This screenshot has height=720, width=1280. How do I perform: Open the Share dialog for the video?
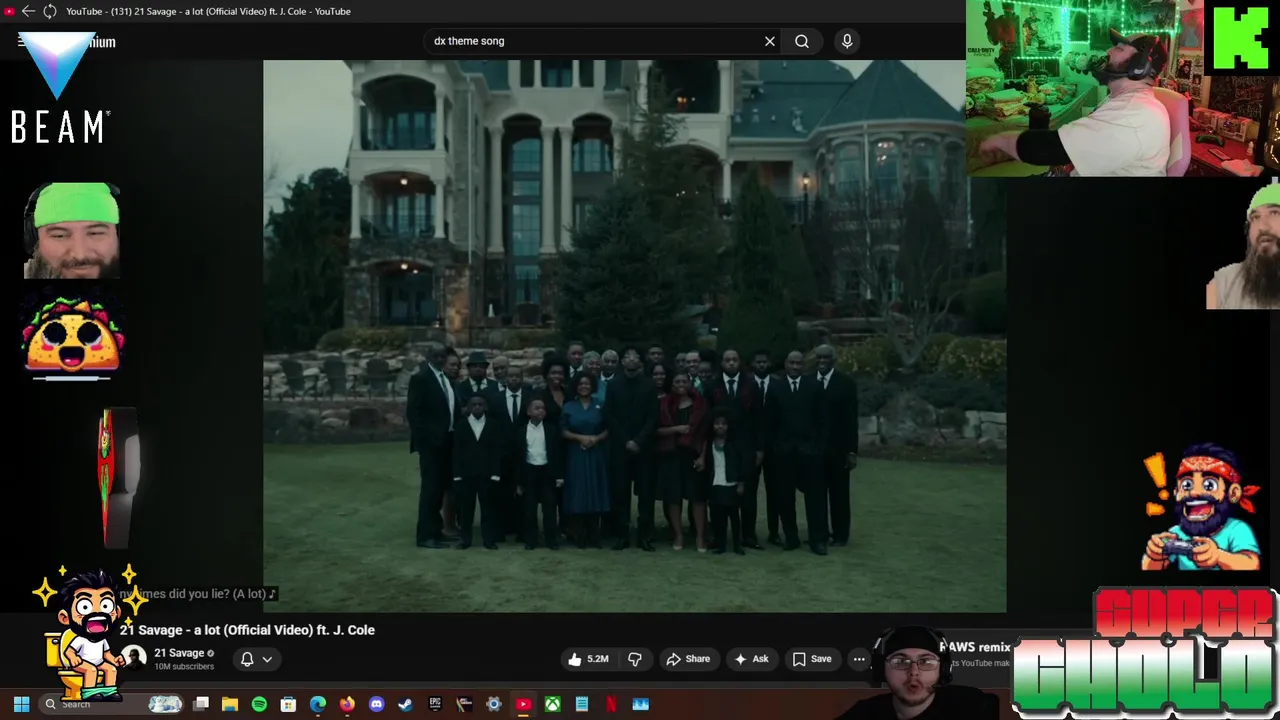point(688,659)
